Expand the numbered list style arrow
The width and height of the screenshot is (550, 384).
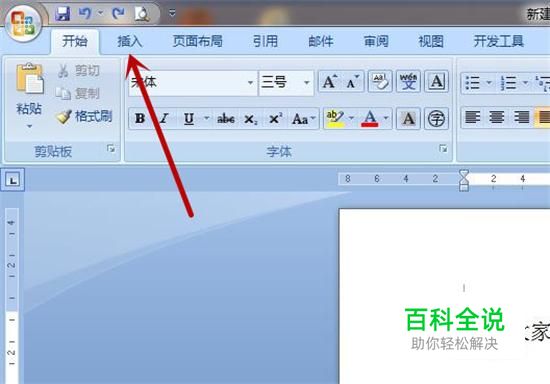525,83
